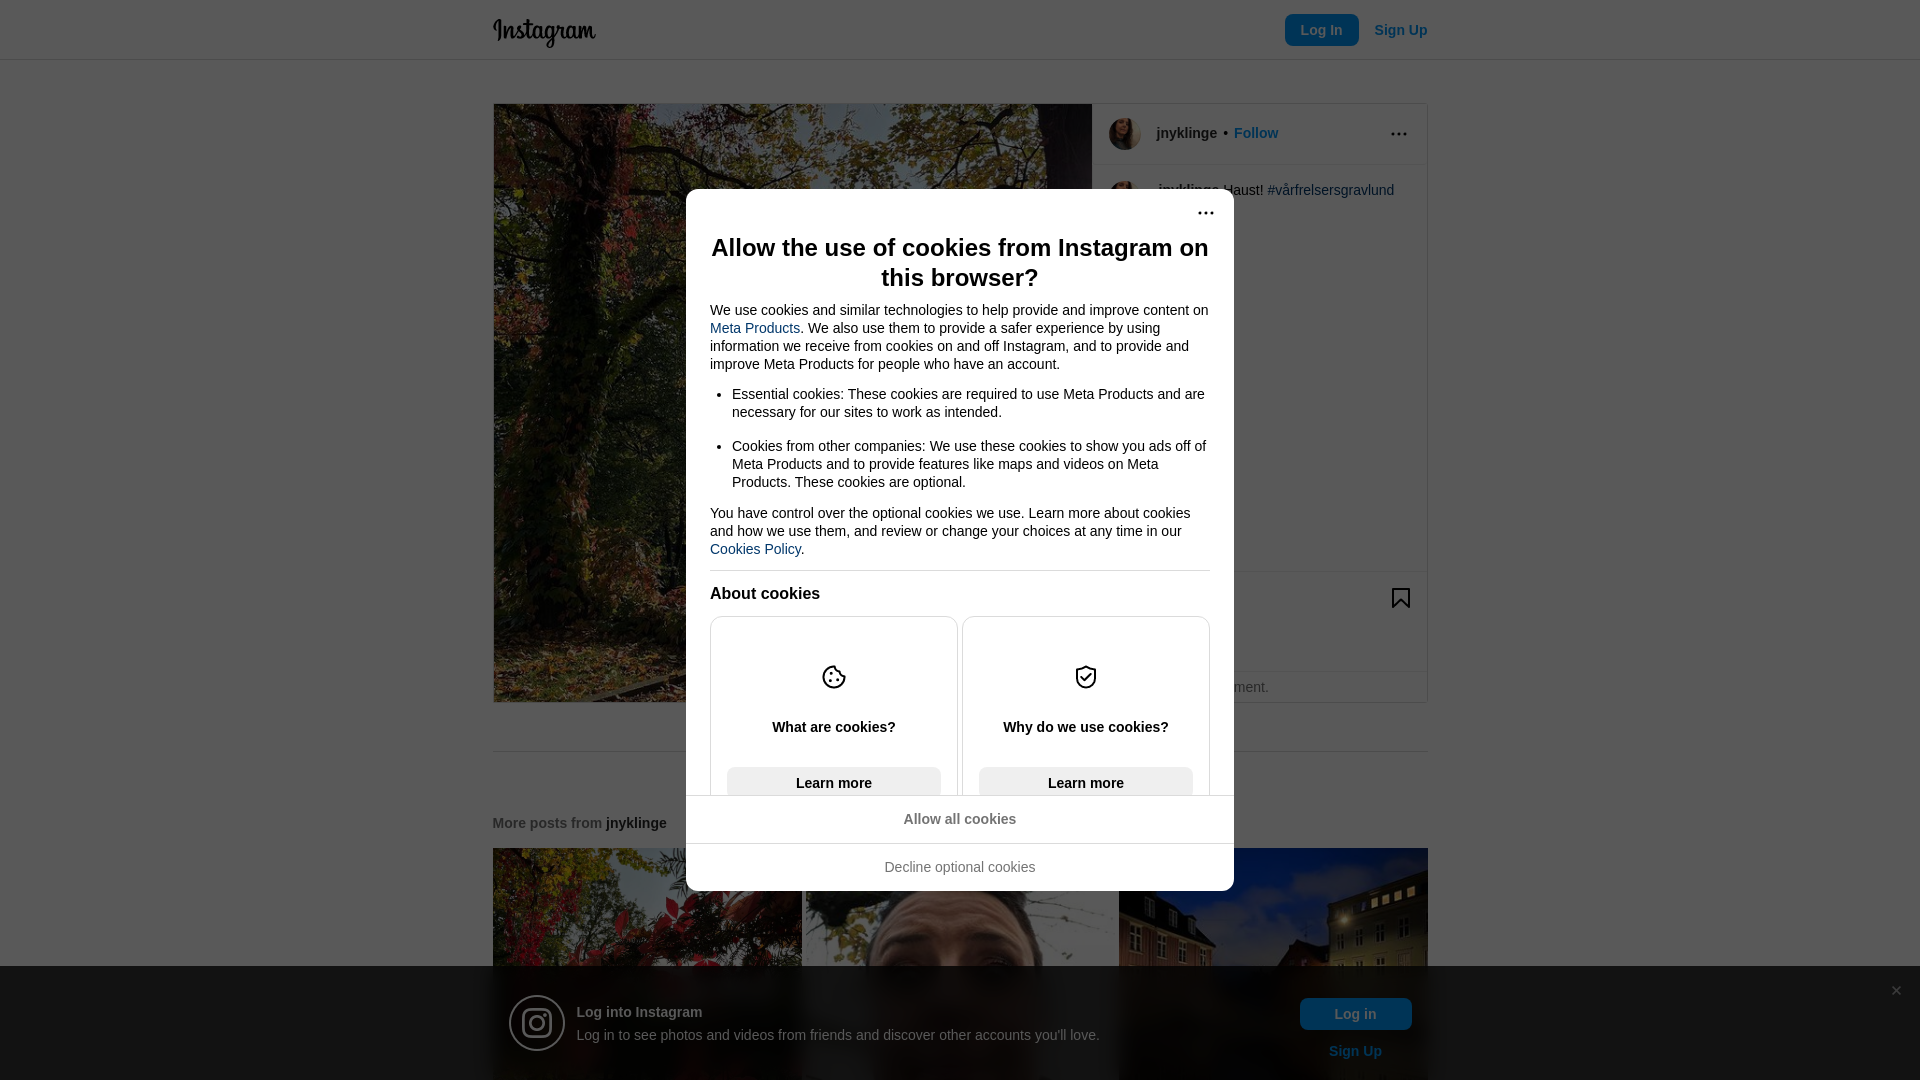Expand Learn more under What are cookies
The width and height of the screenshot is (1920, 1080).
[834, 782]
